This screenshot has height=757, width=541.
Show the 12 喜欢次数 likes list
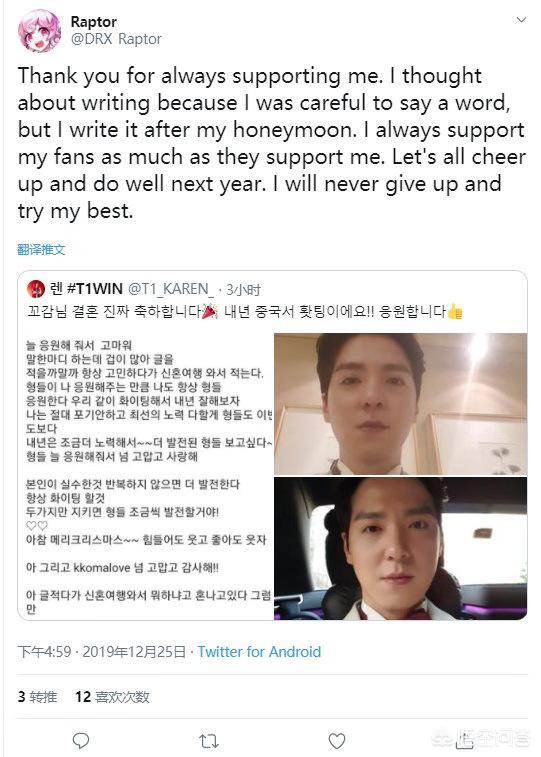[112, 697]
